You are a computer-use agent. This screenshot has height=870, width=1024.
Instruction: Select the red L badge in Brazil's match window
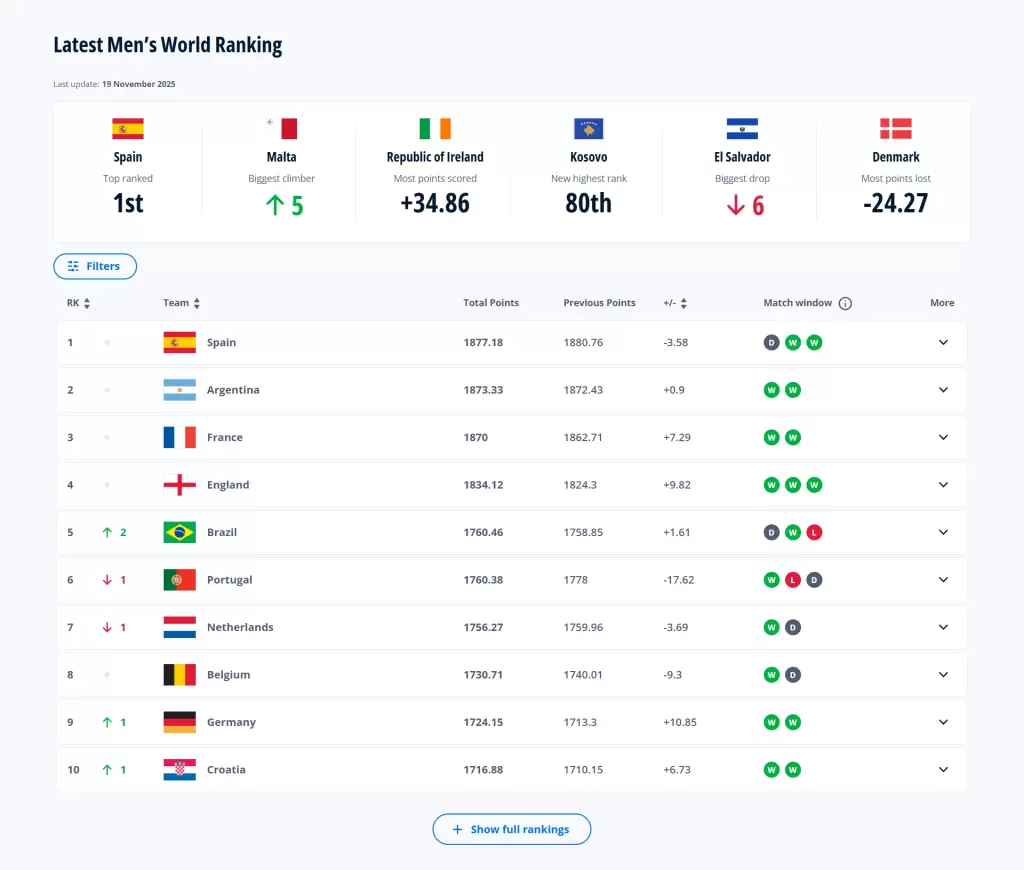point(815,532)
